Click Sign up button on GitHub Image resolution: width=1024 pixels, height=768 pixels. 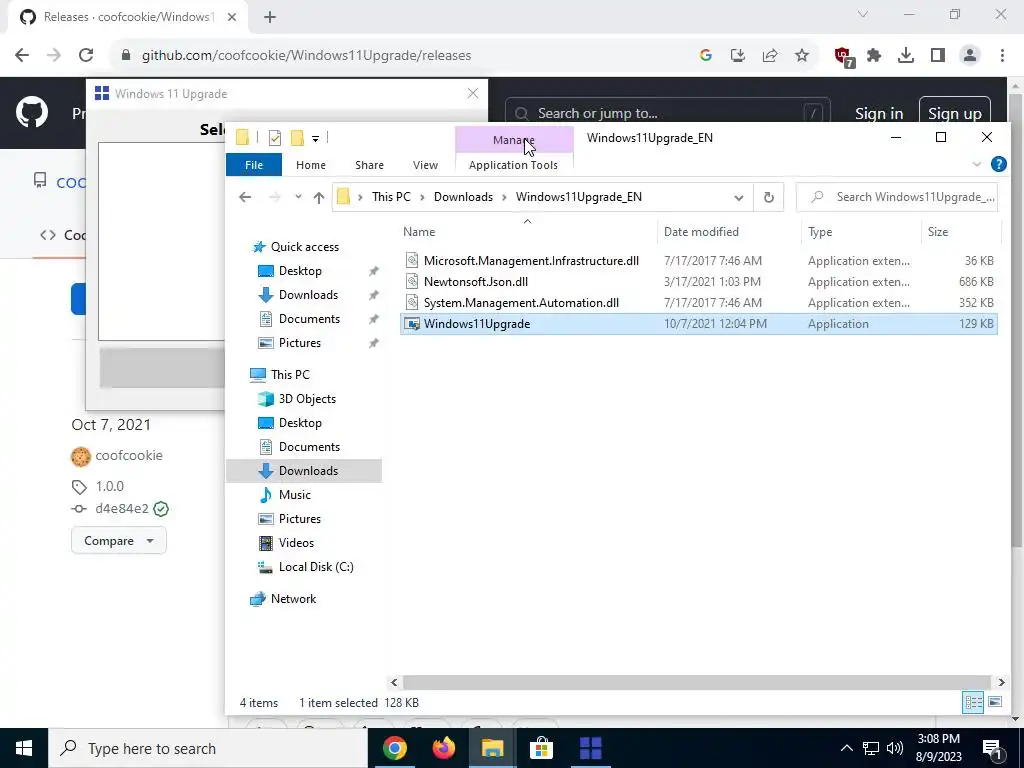pos(955,113)
